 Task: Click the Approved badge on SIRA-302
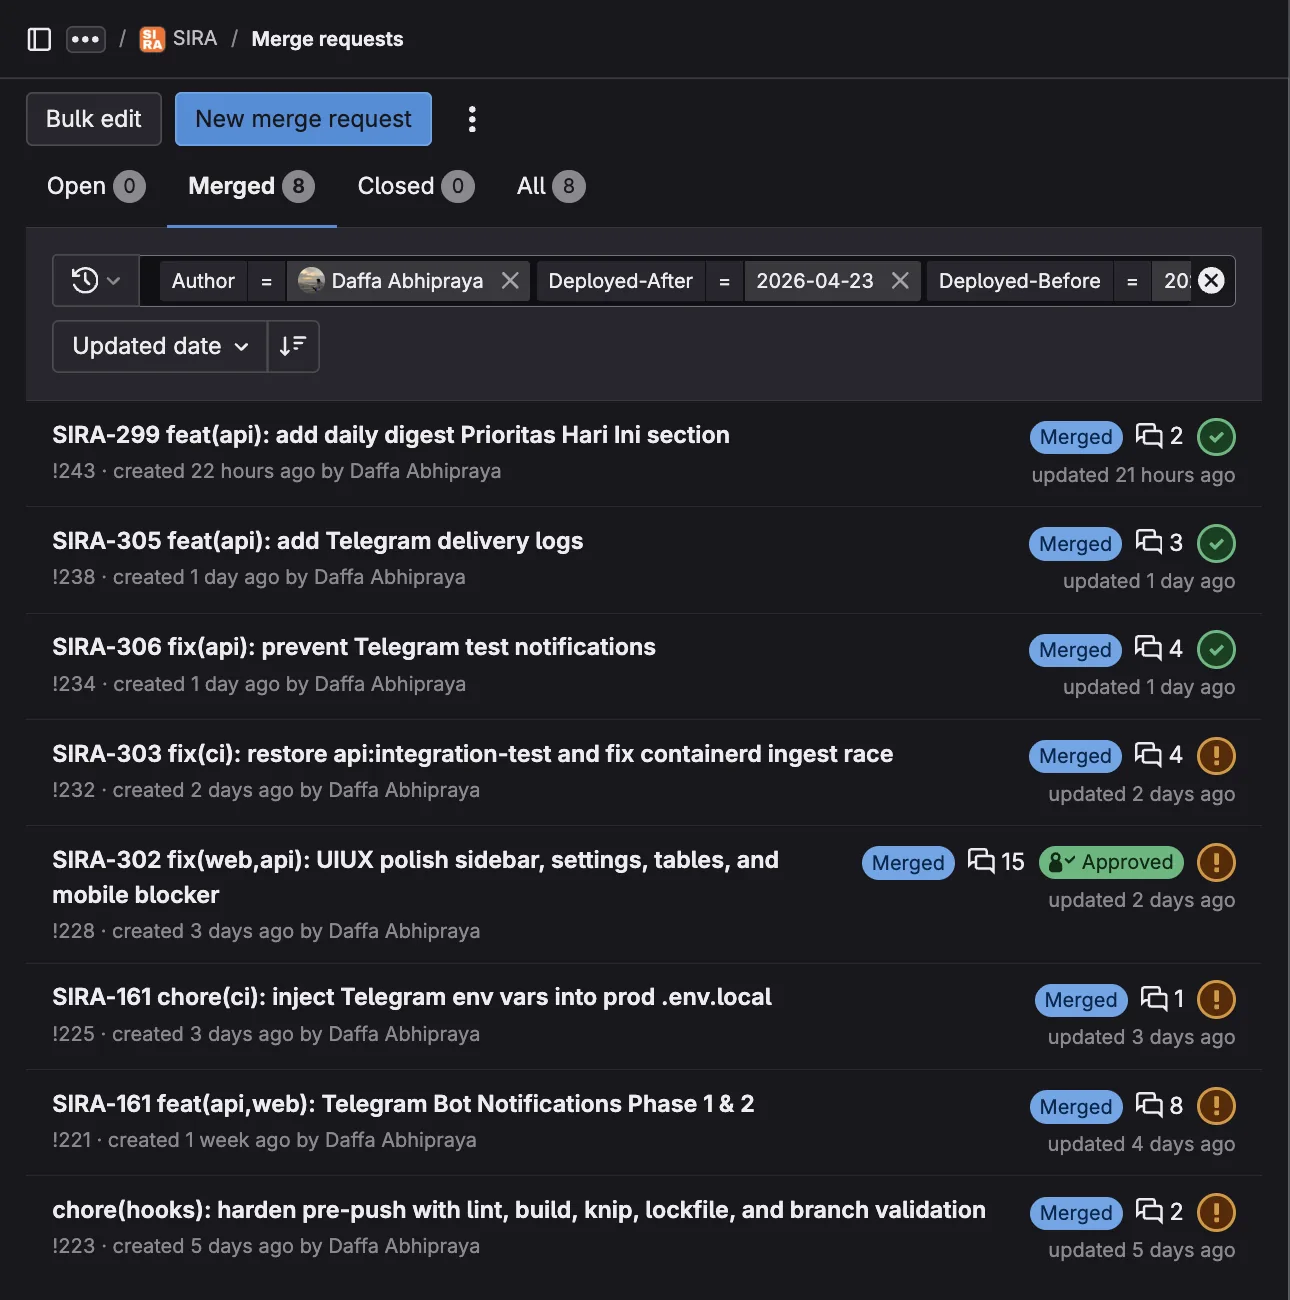click(x=1111, y=862)
